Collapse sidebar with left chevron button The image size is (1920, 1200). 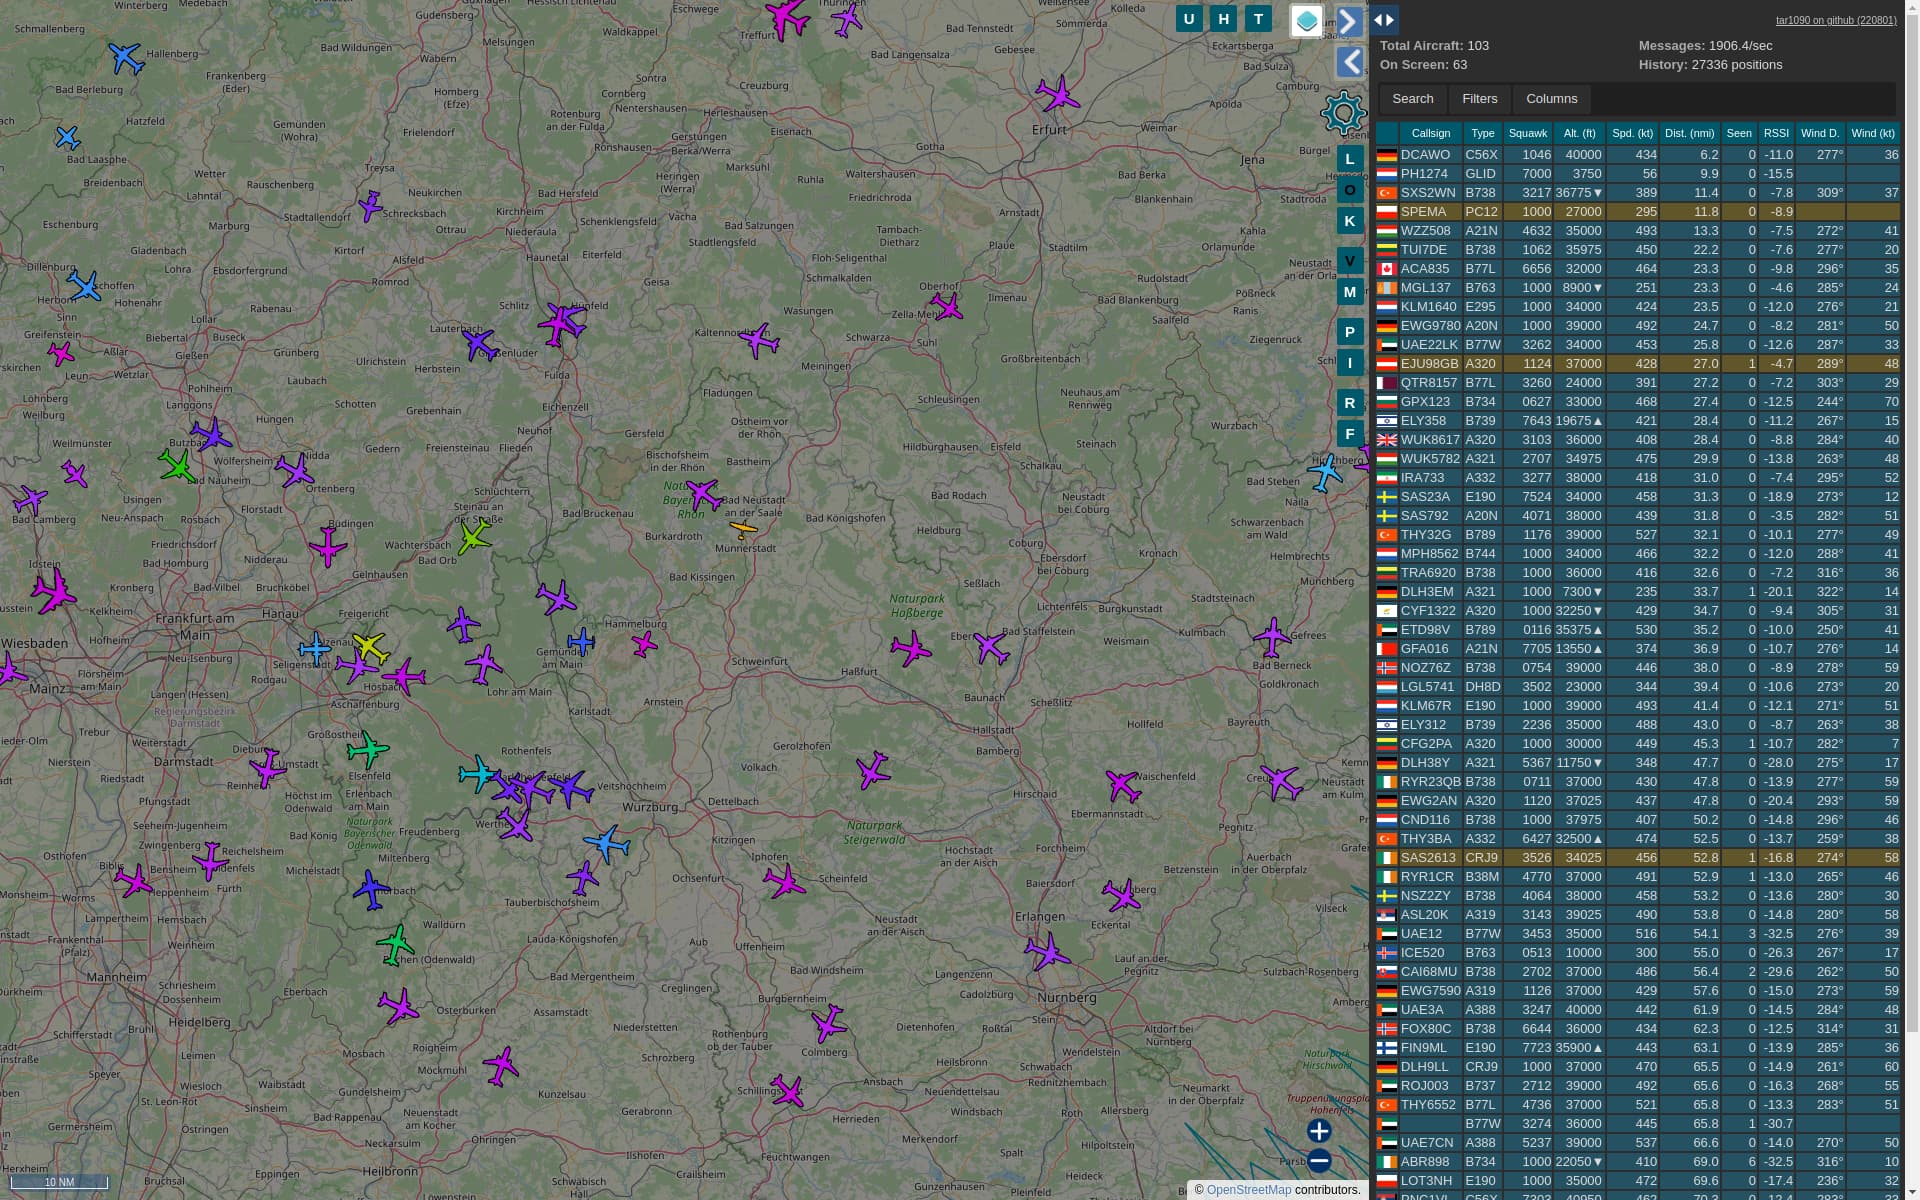[x=1349, y=62]
